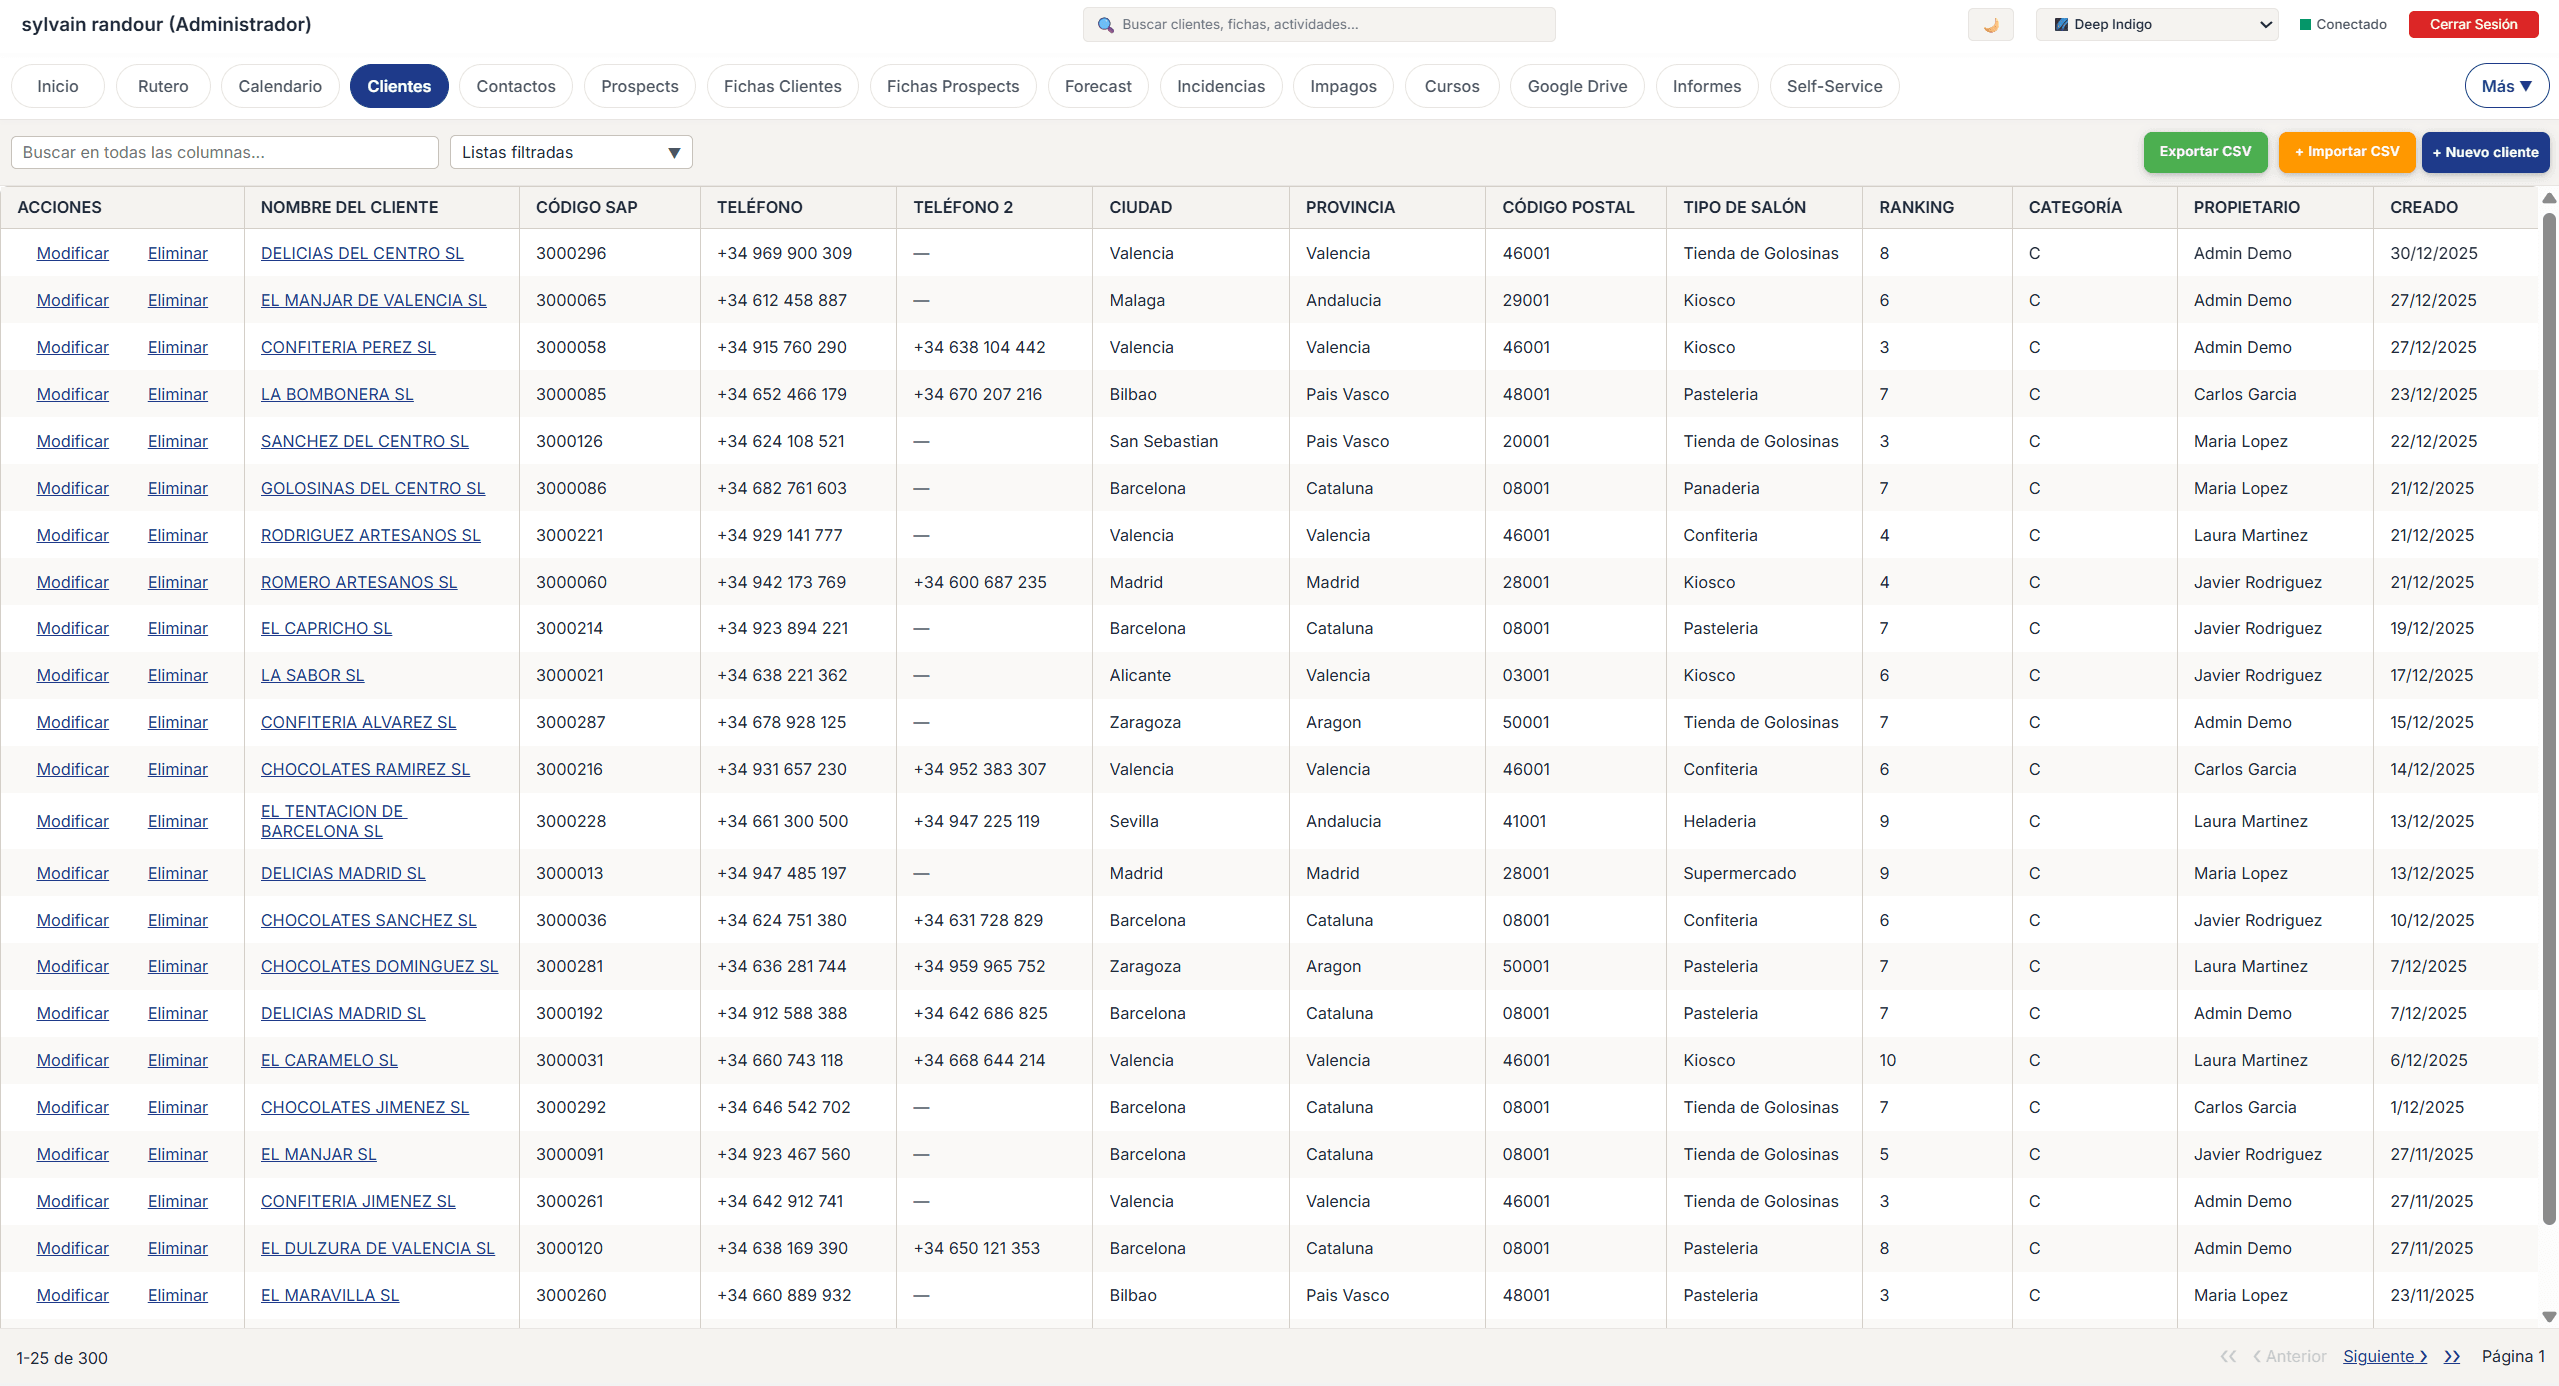Image resolution: width=2559 pixels, height=1386 pixels.
Task: Expand the Más menu
Action: (2505, 86)
